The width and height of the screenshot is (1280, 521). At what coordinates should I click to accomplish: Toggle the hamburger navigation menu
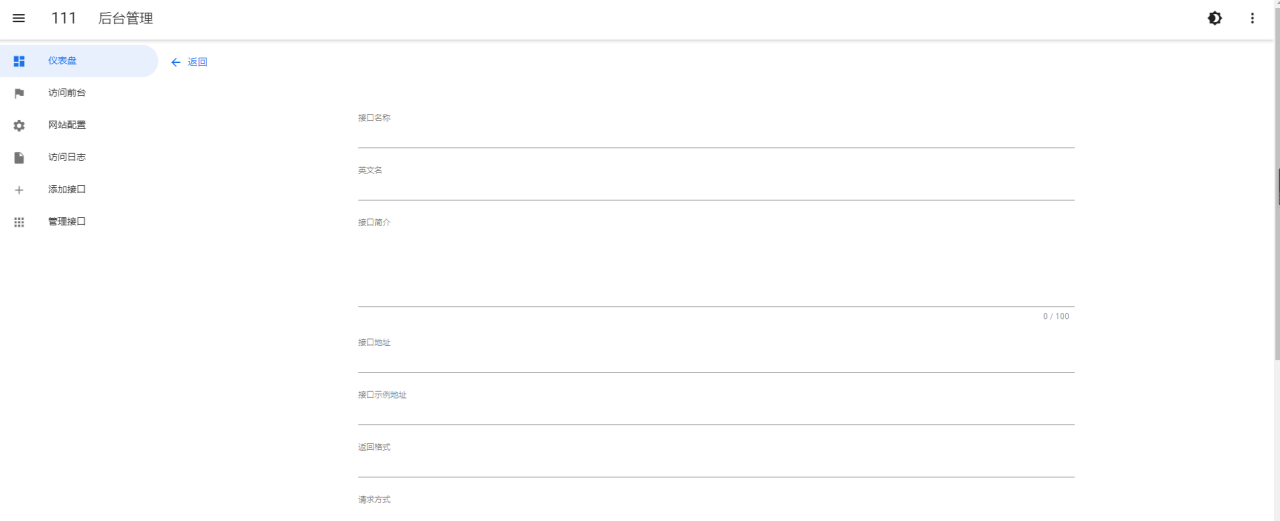point(18,18)
